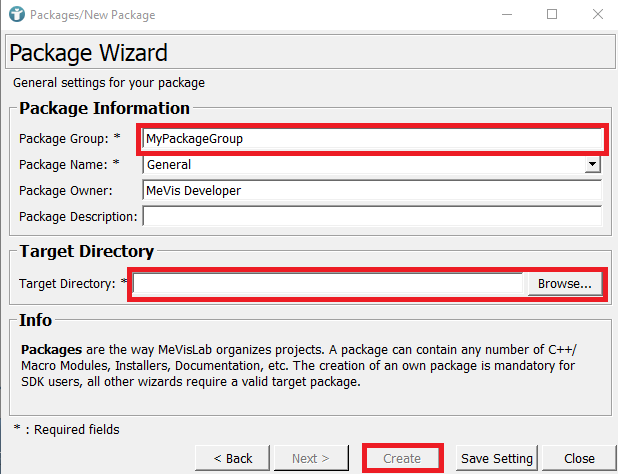Click the Info description paragraph
The width and height of the screenshot is (618, 474).
[x=300, y=367]
